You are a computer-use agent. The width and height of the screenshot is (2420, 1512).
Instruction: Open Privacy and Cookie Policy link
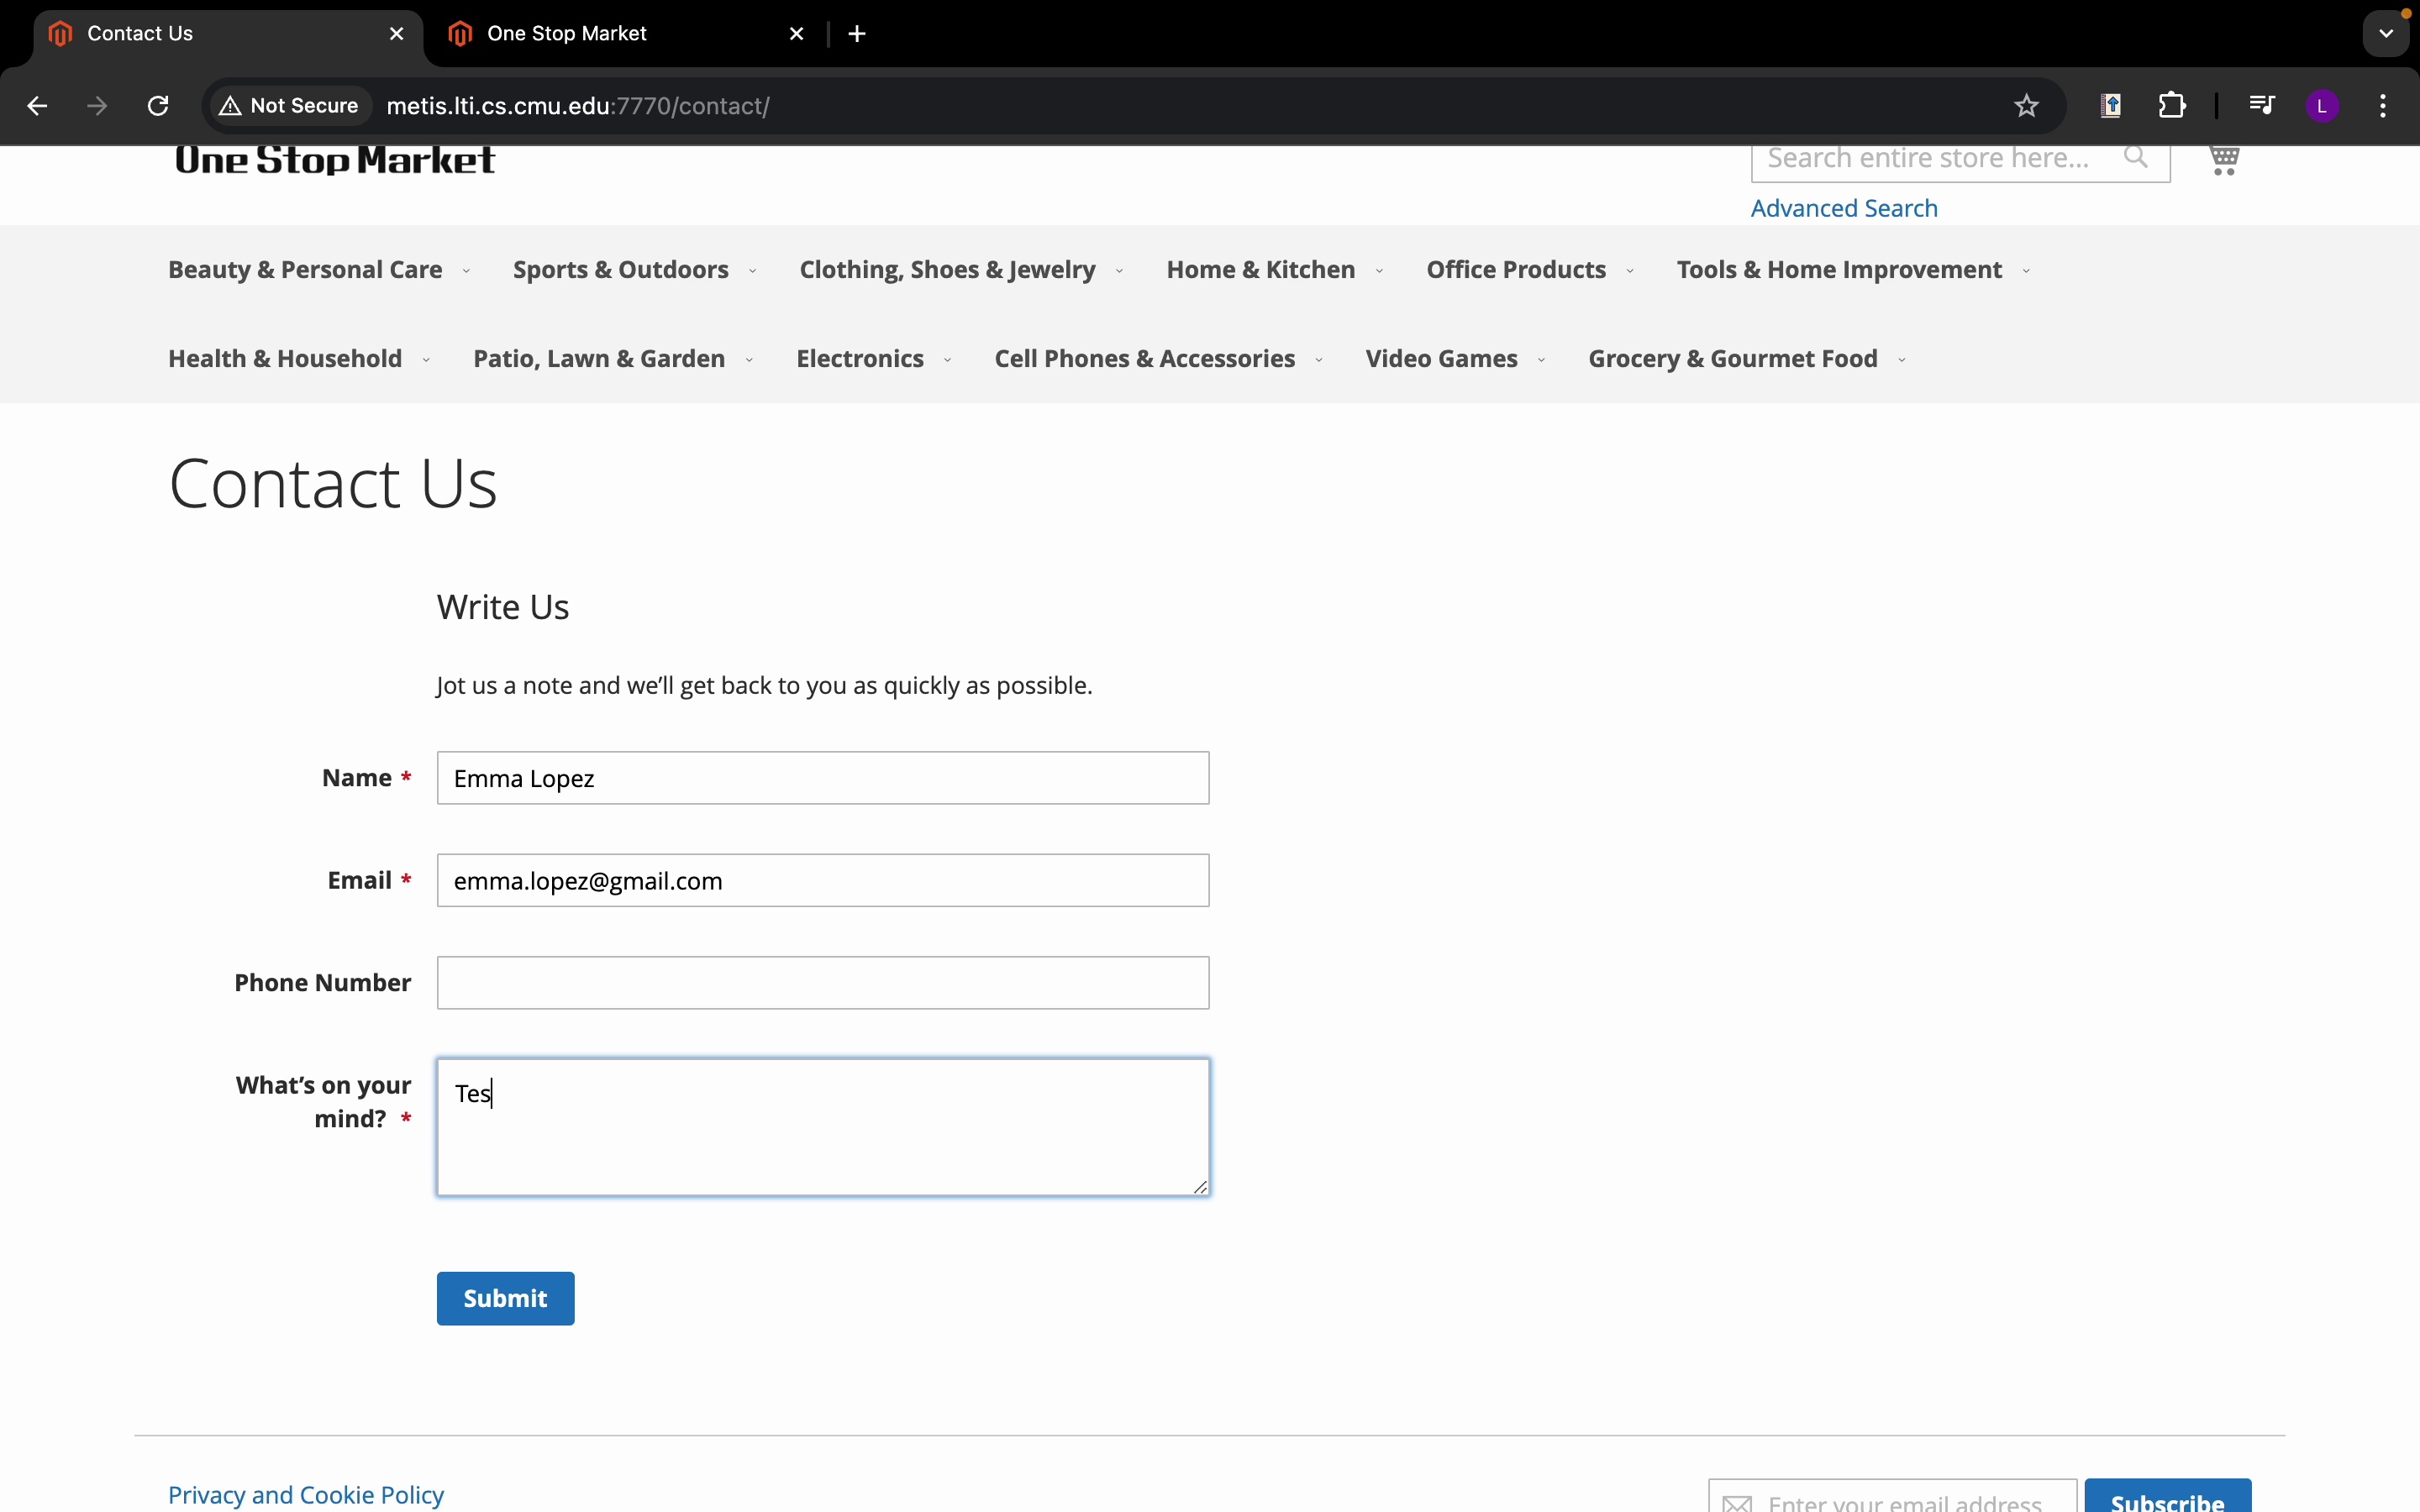point(305,1494)
